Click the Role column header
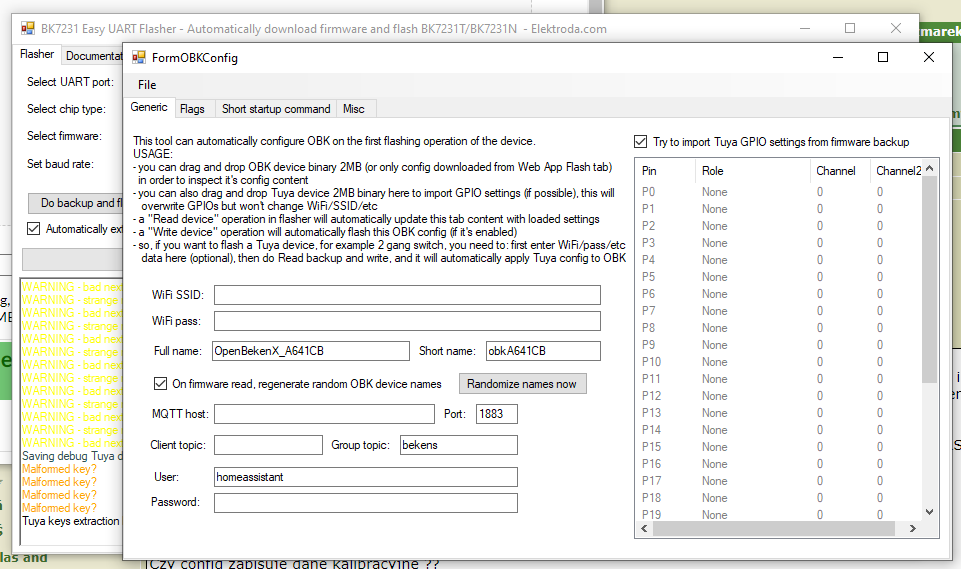Screen dimensions: 961x569 [x=753, y=171]
